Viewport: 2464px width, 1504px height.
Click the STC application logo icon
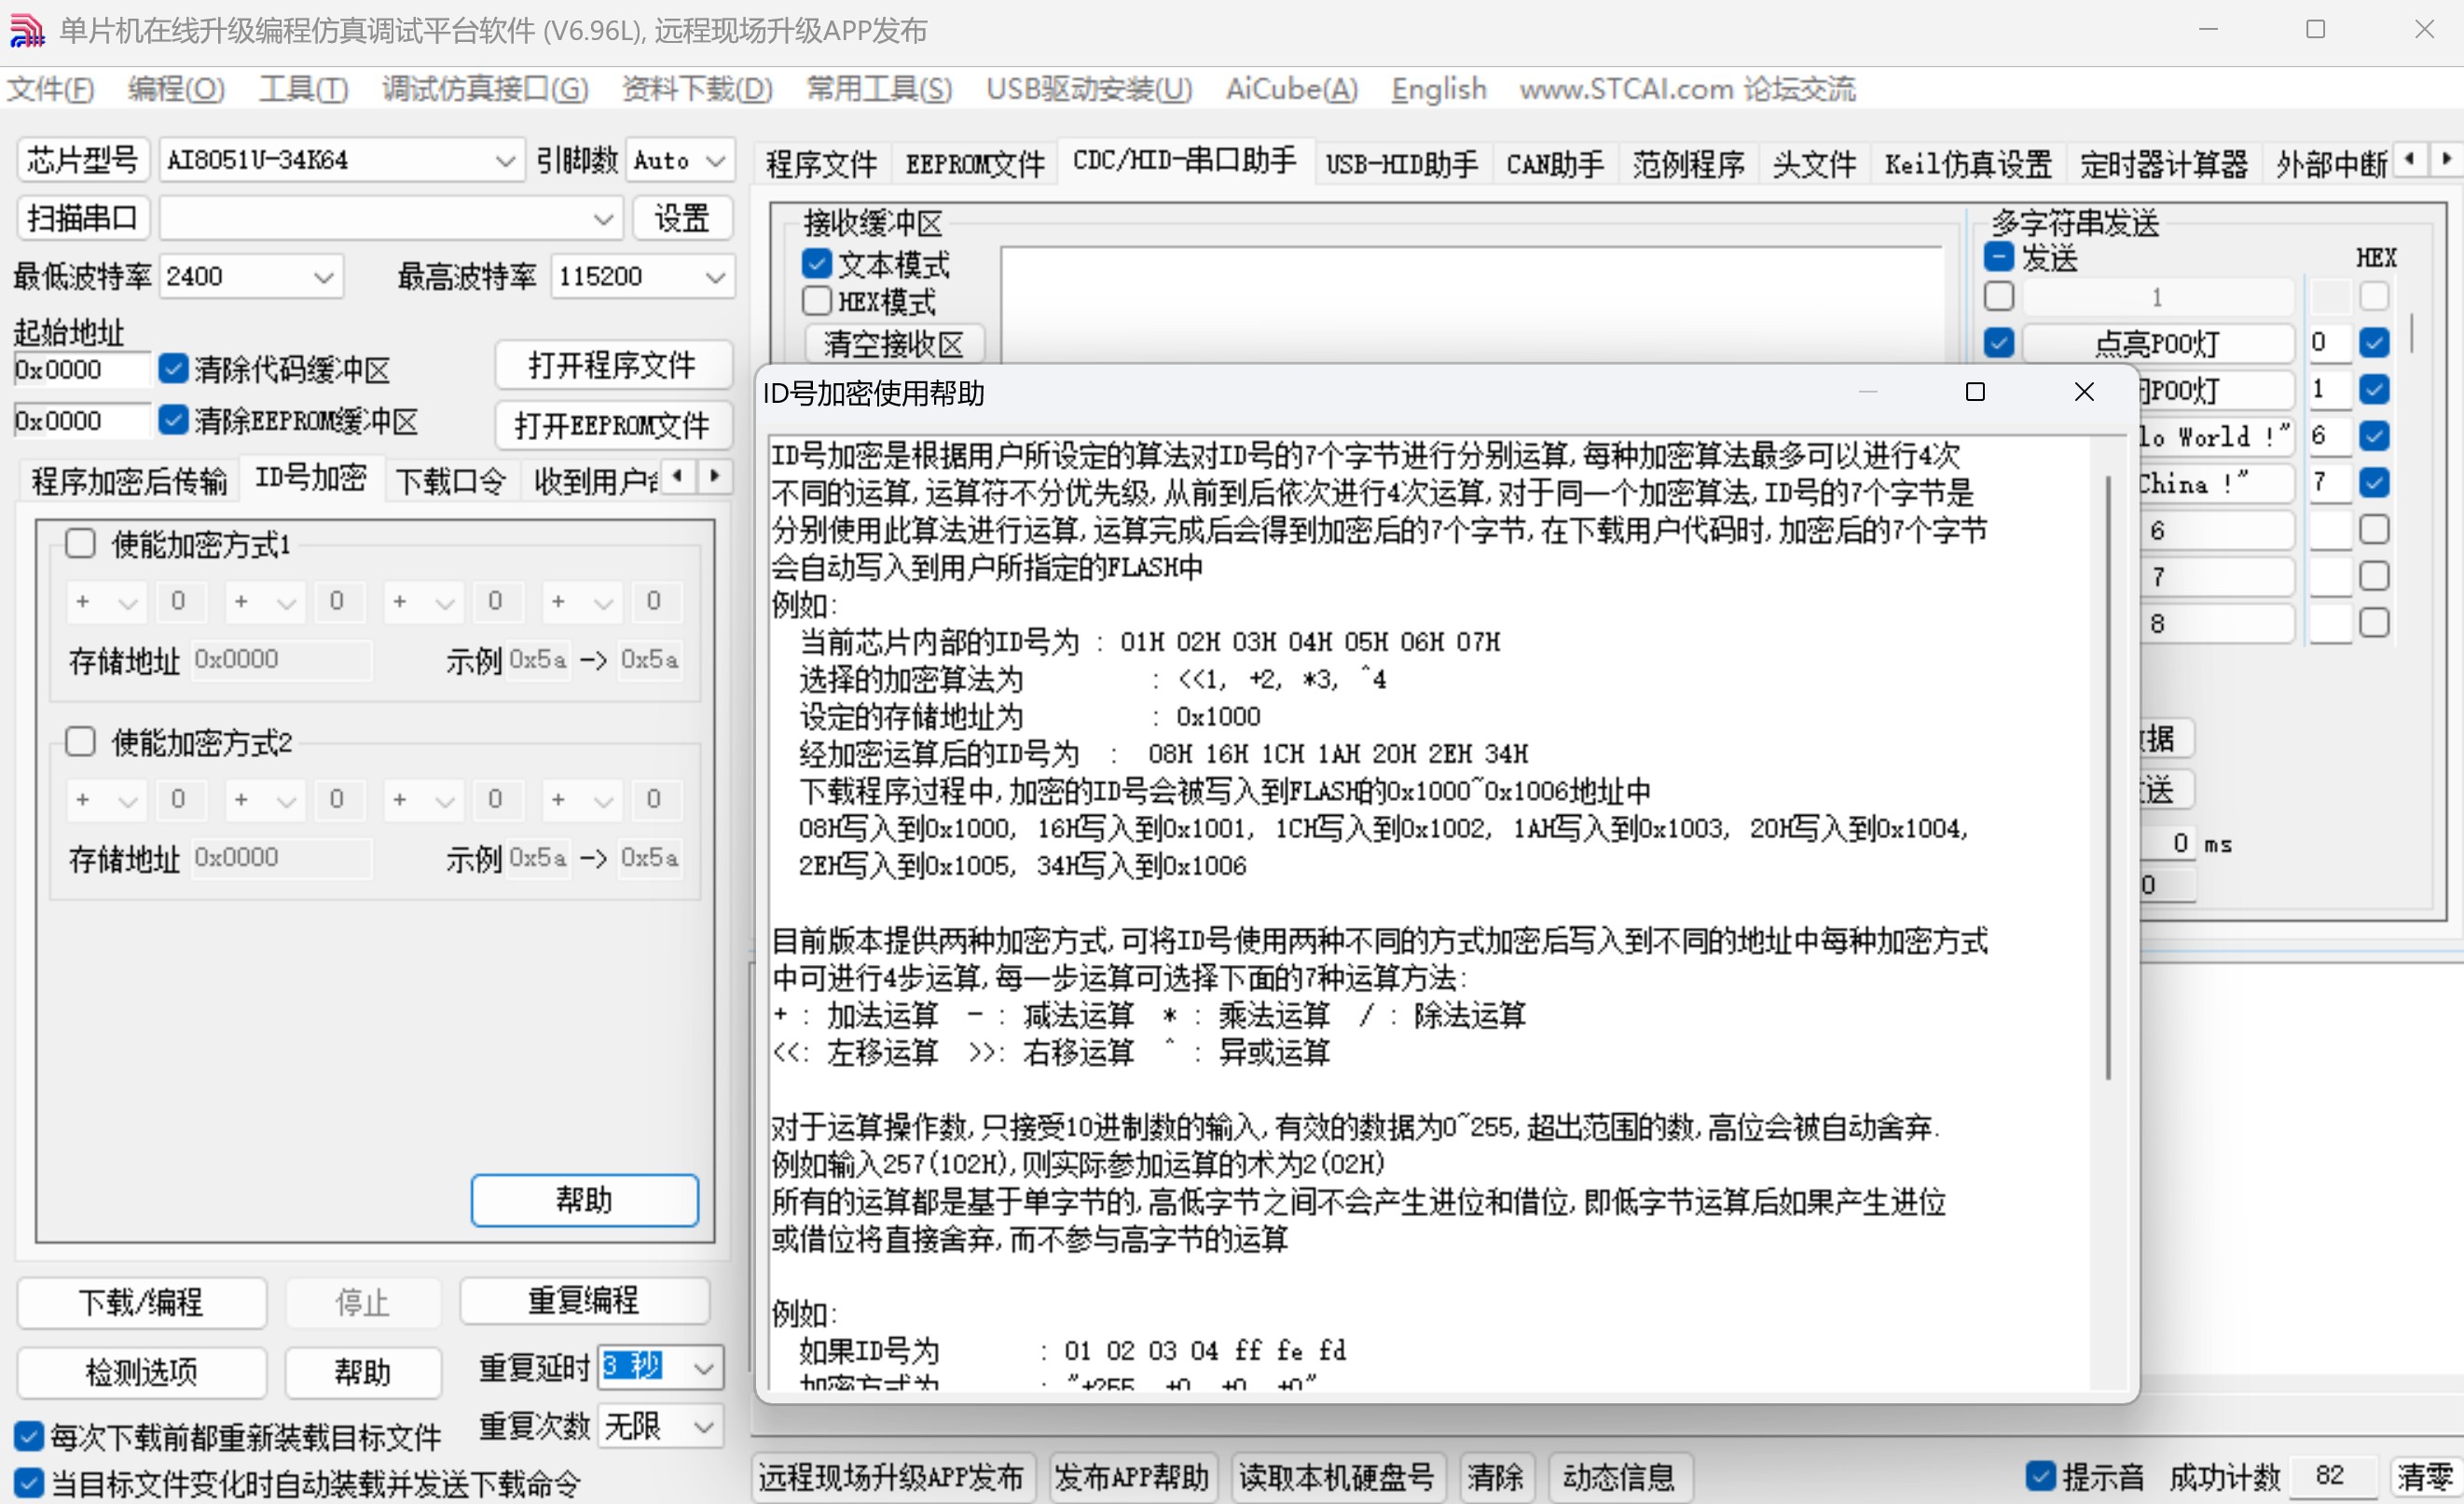tap(27, 30)
